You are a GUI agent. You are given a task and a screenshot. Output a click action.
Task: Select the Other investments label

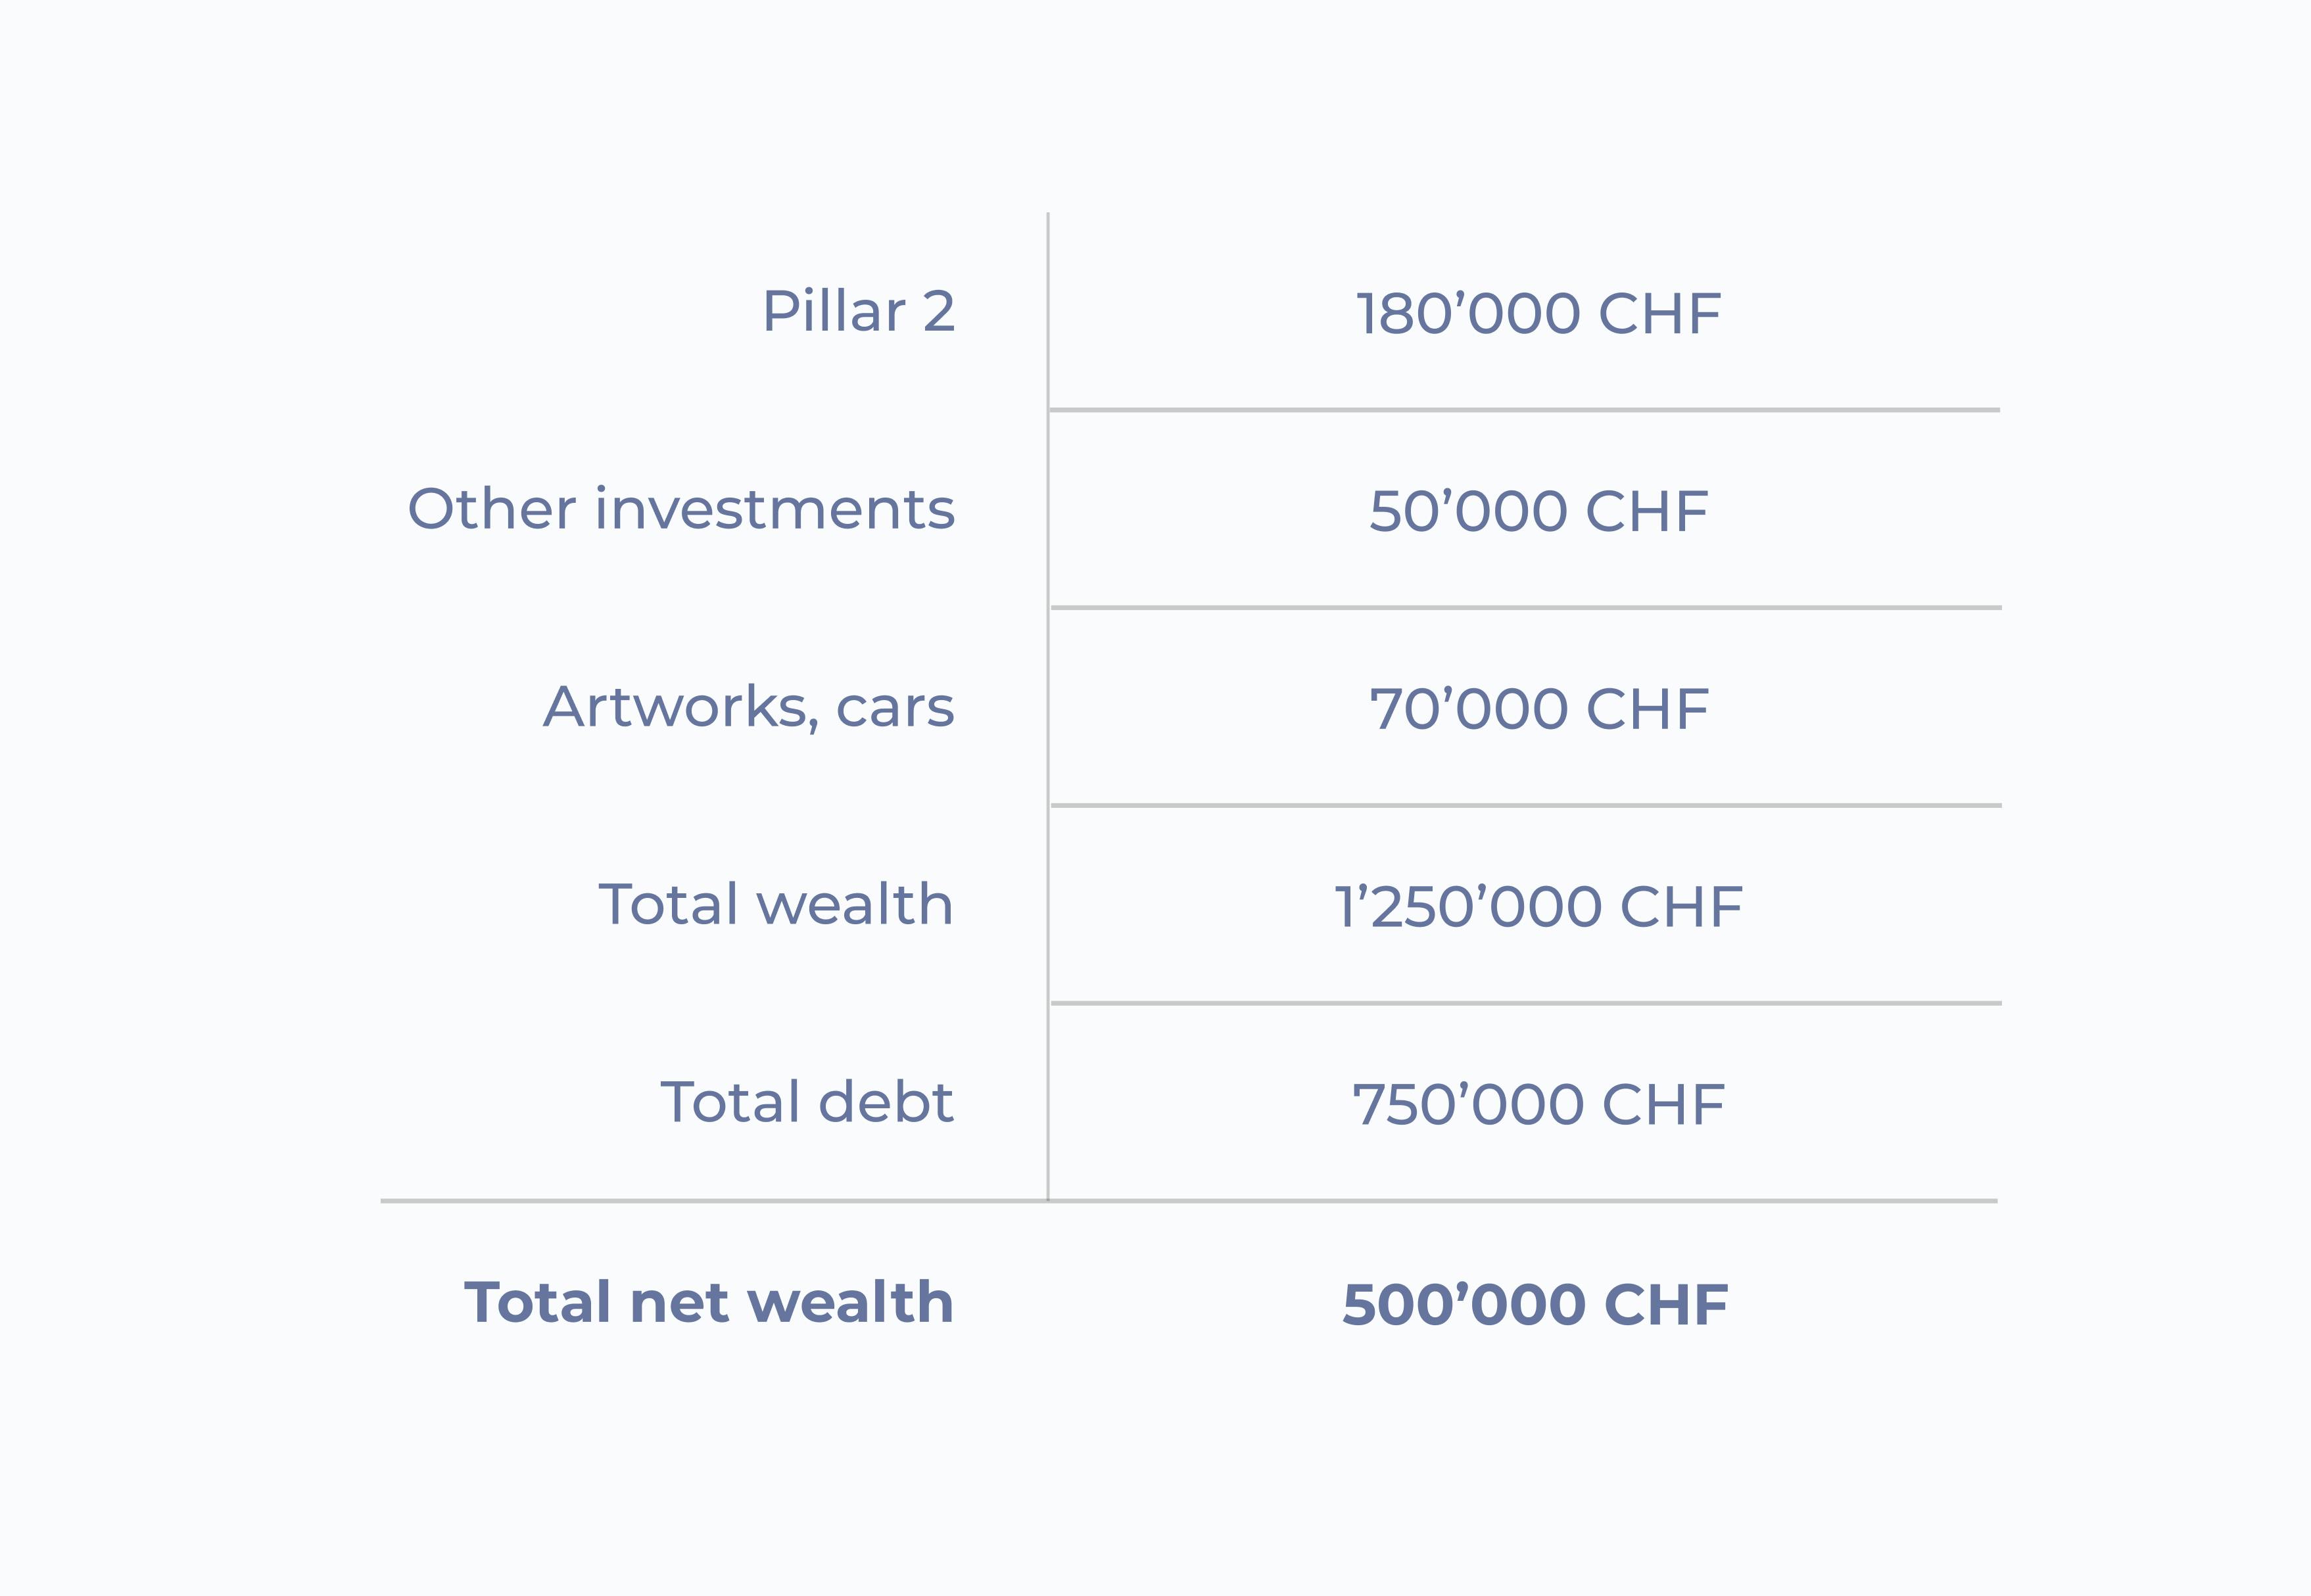point(681,509)
